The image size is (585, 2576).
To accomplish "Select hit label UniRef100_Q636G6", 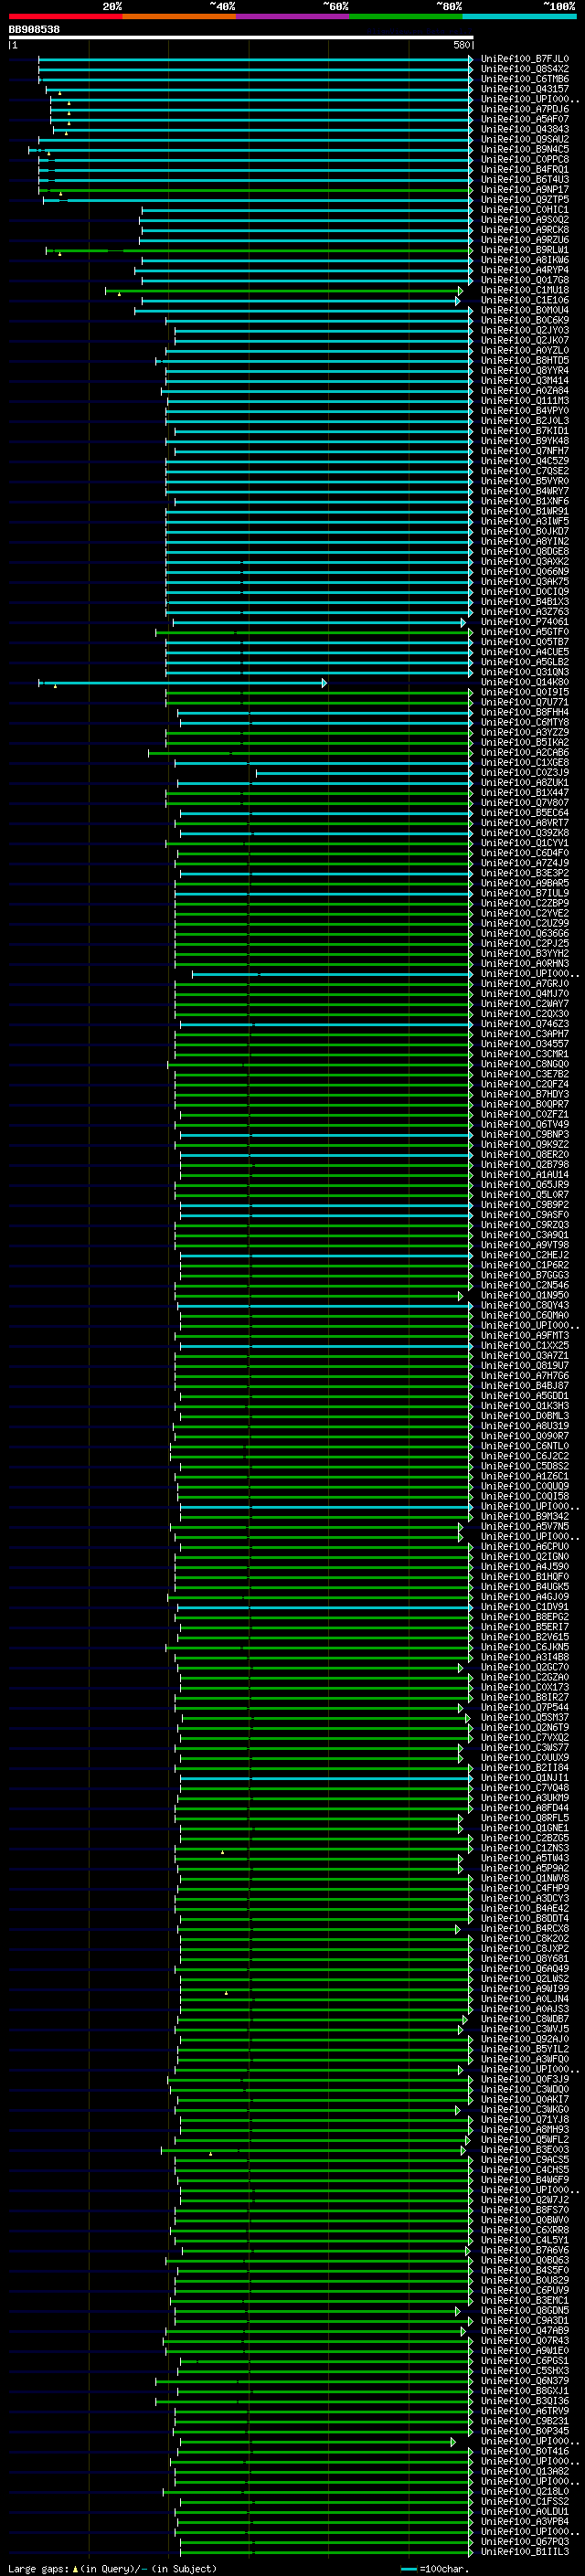I will point(524,934).
